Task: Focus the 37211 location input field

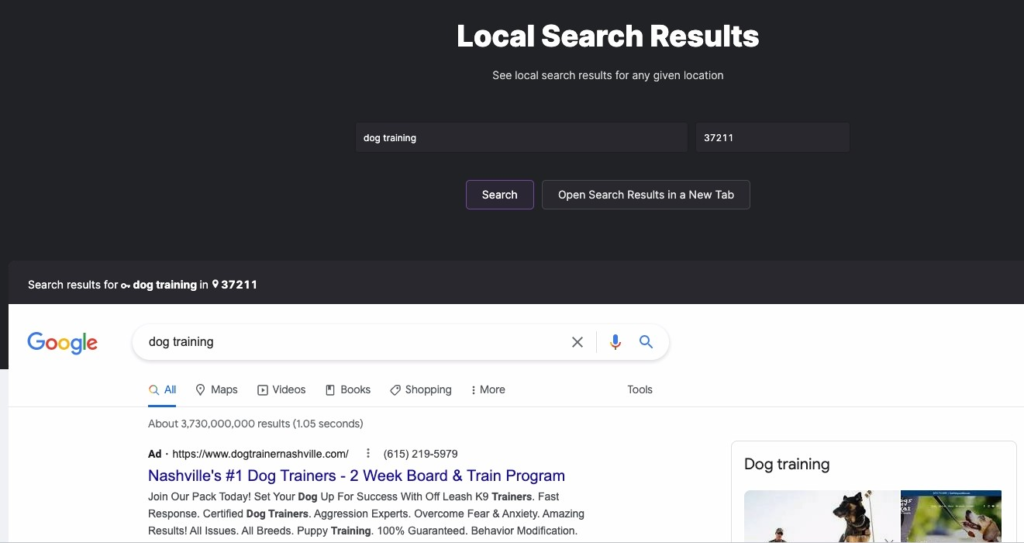Action: pos(773,138)
